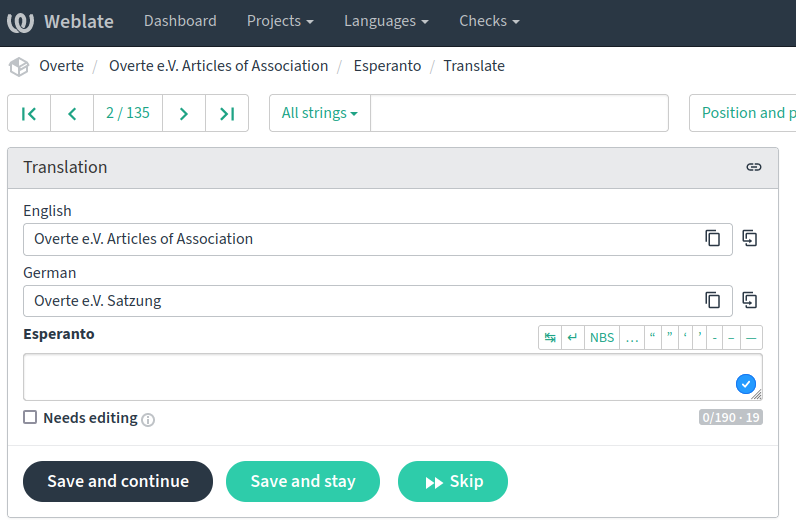Focus the Esperanto translation textarea

tap(393, 377)
